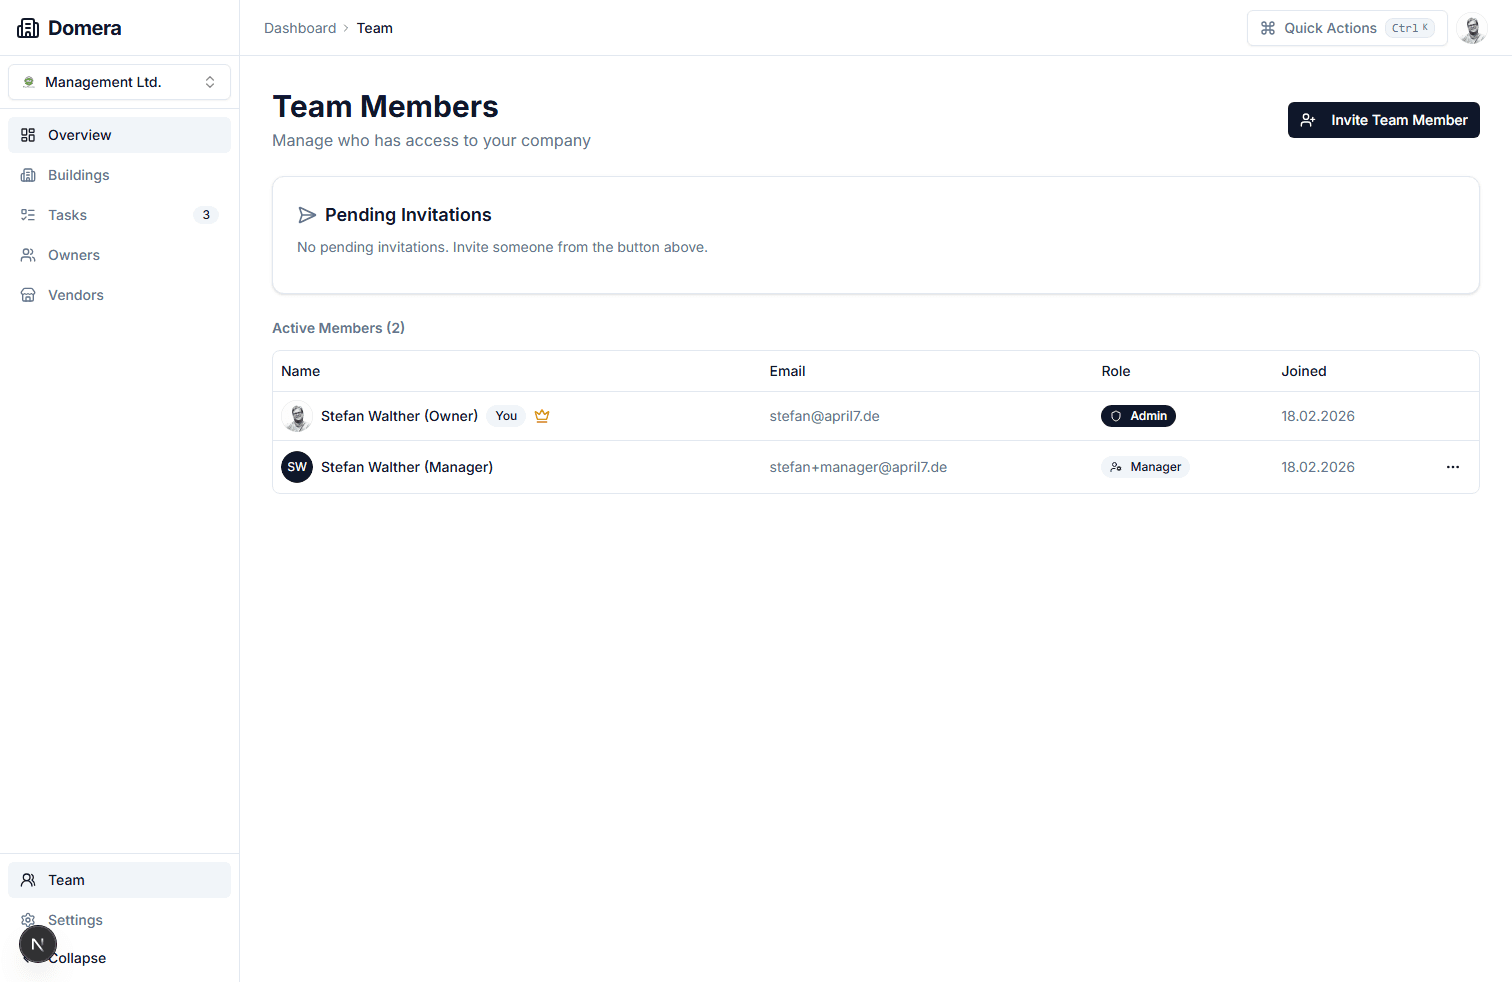Click the crown icon next to Stefan Walther

point(542,415)
